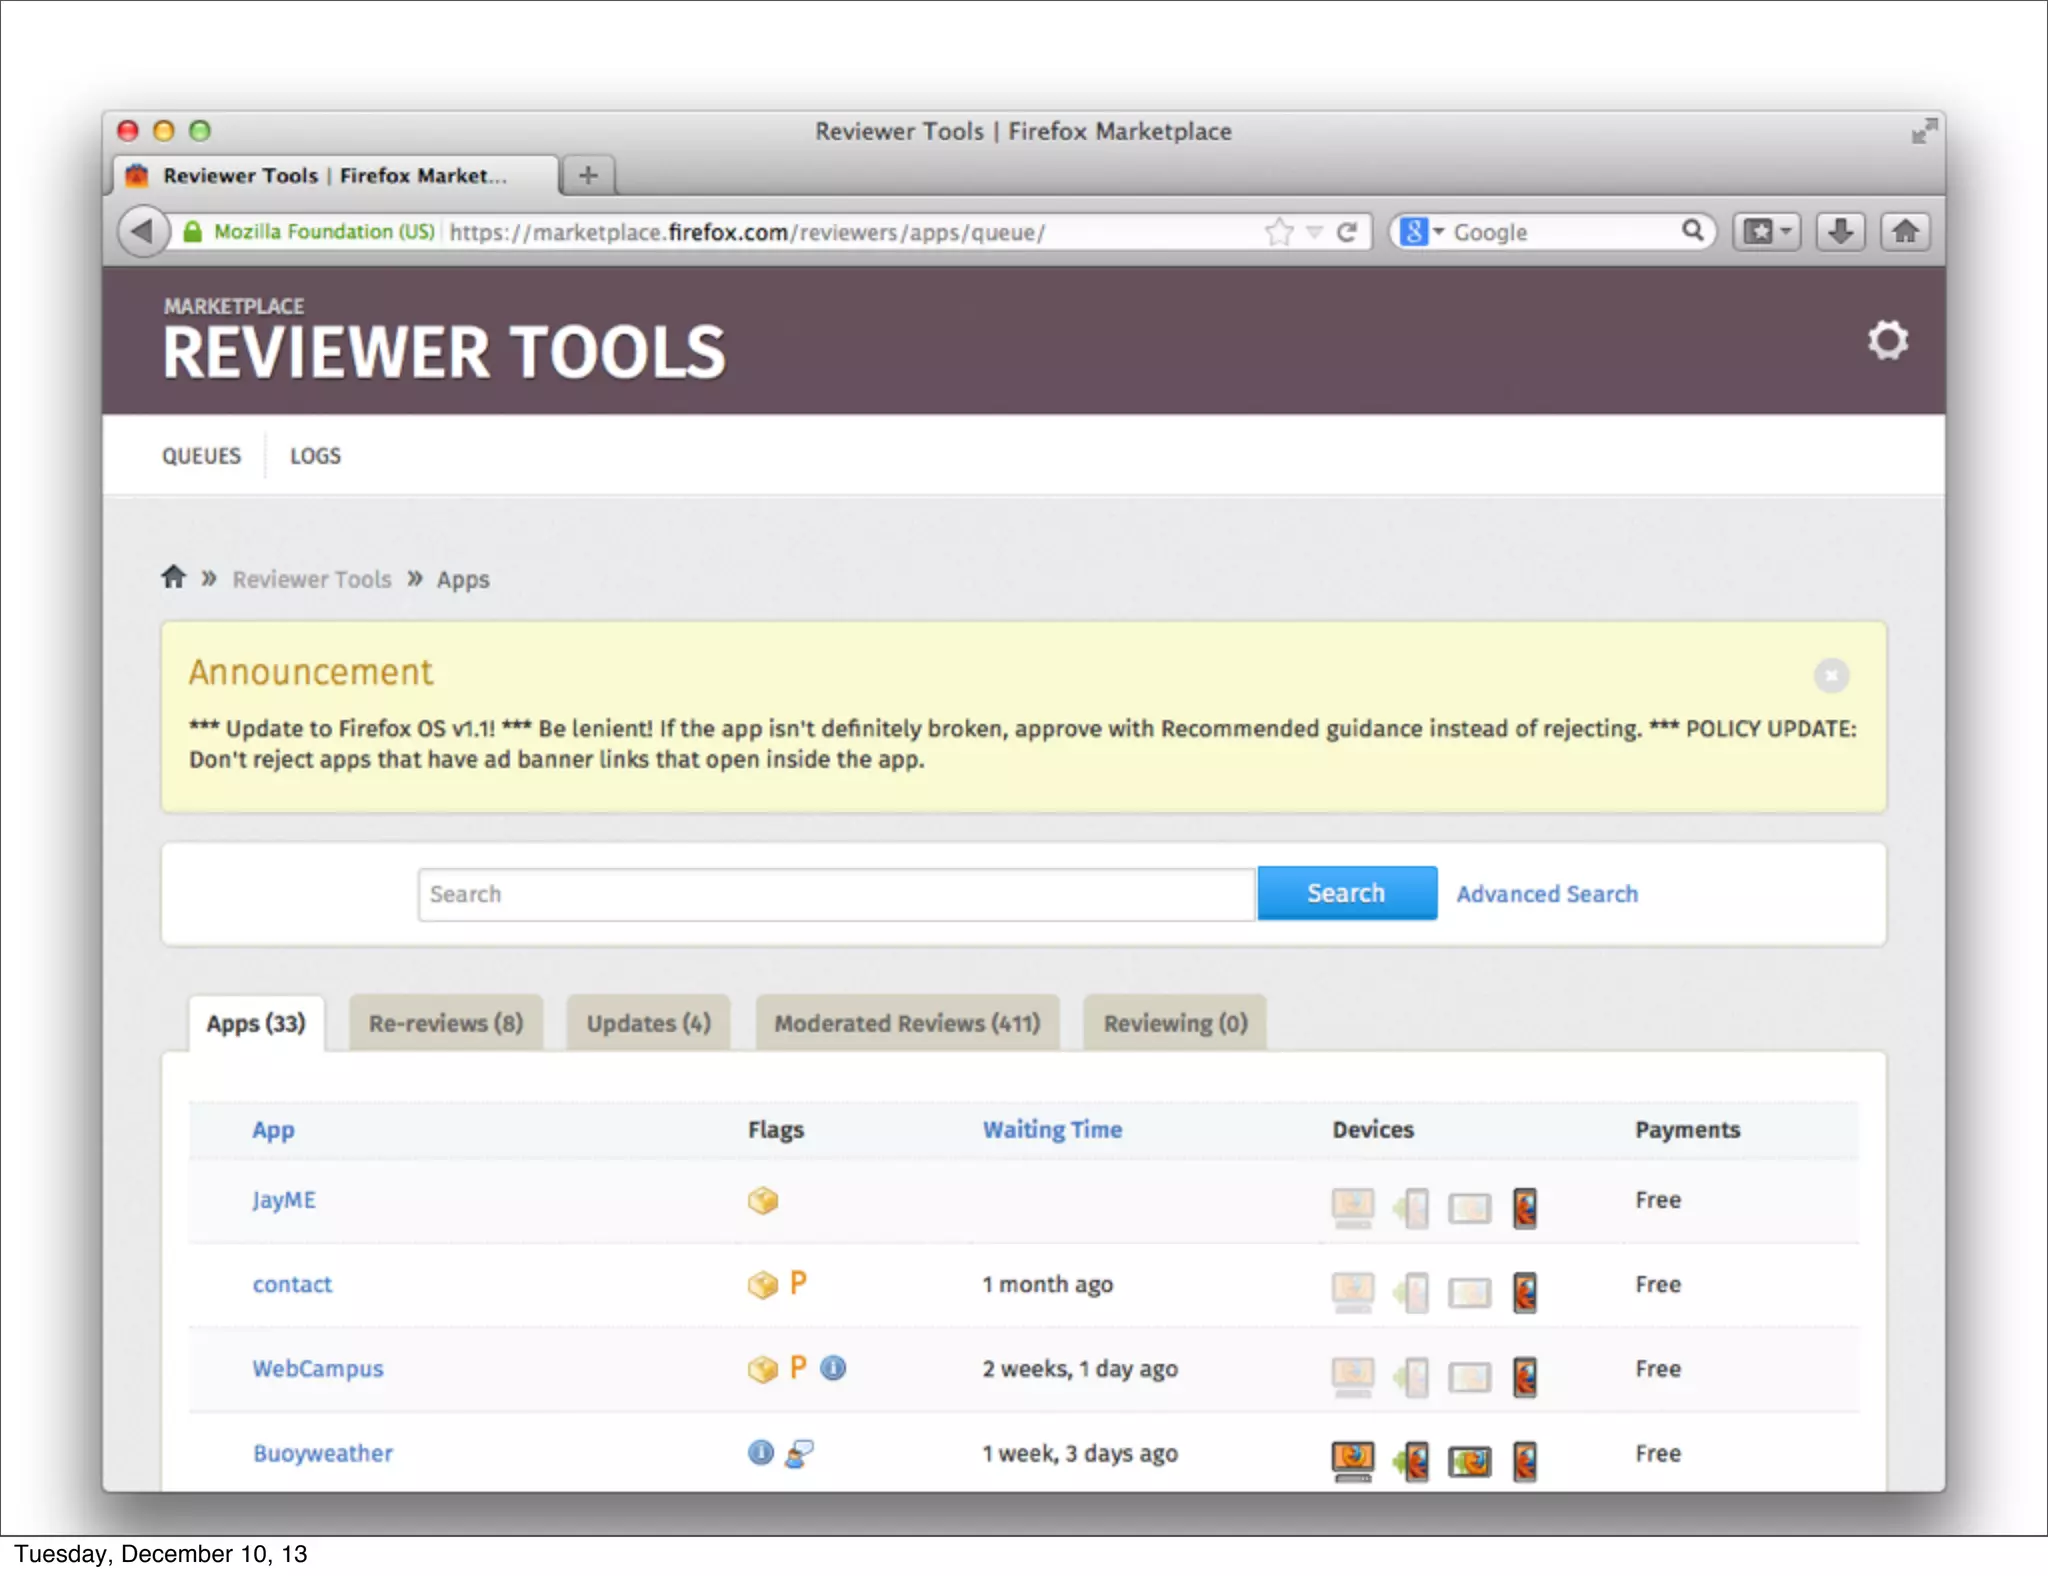Reload the page using the refresh icon

[1347, 232]
